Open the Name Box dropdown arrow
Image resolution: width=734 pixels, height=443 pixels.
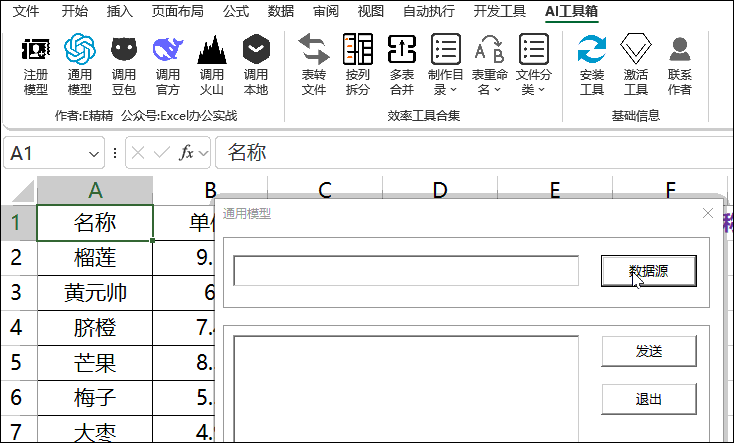95,153
